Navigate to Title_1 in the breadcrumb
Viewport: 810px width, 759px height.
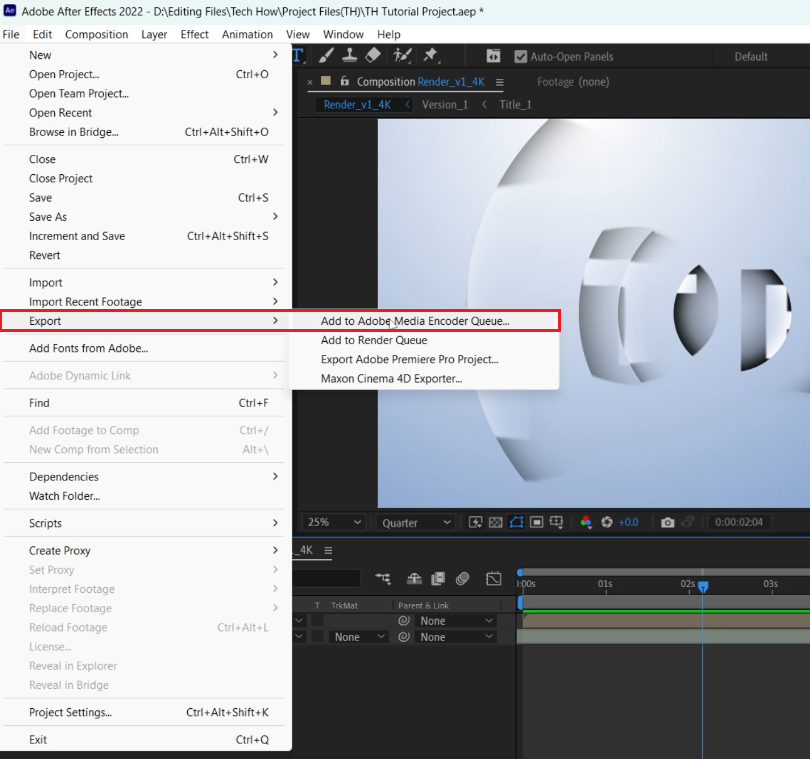515,104
